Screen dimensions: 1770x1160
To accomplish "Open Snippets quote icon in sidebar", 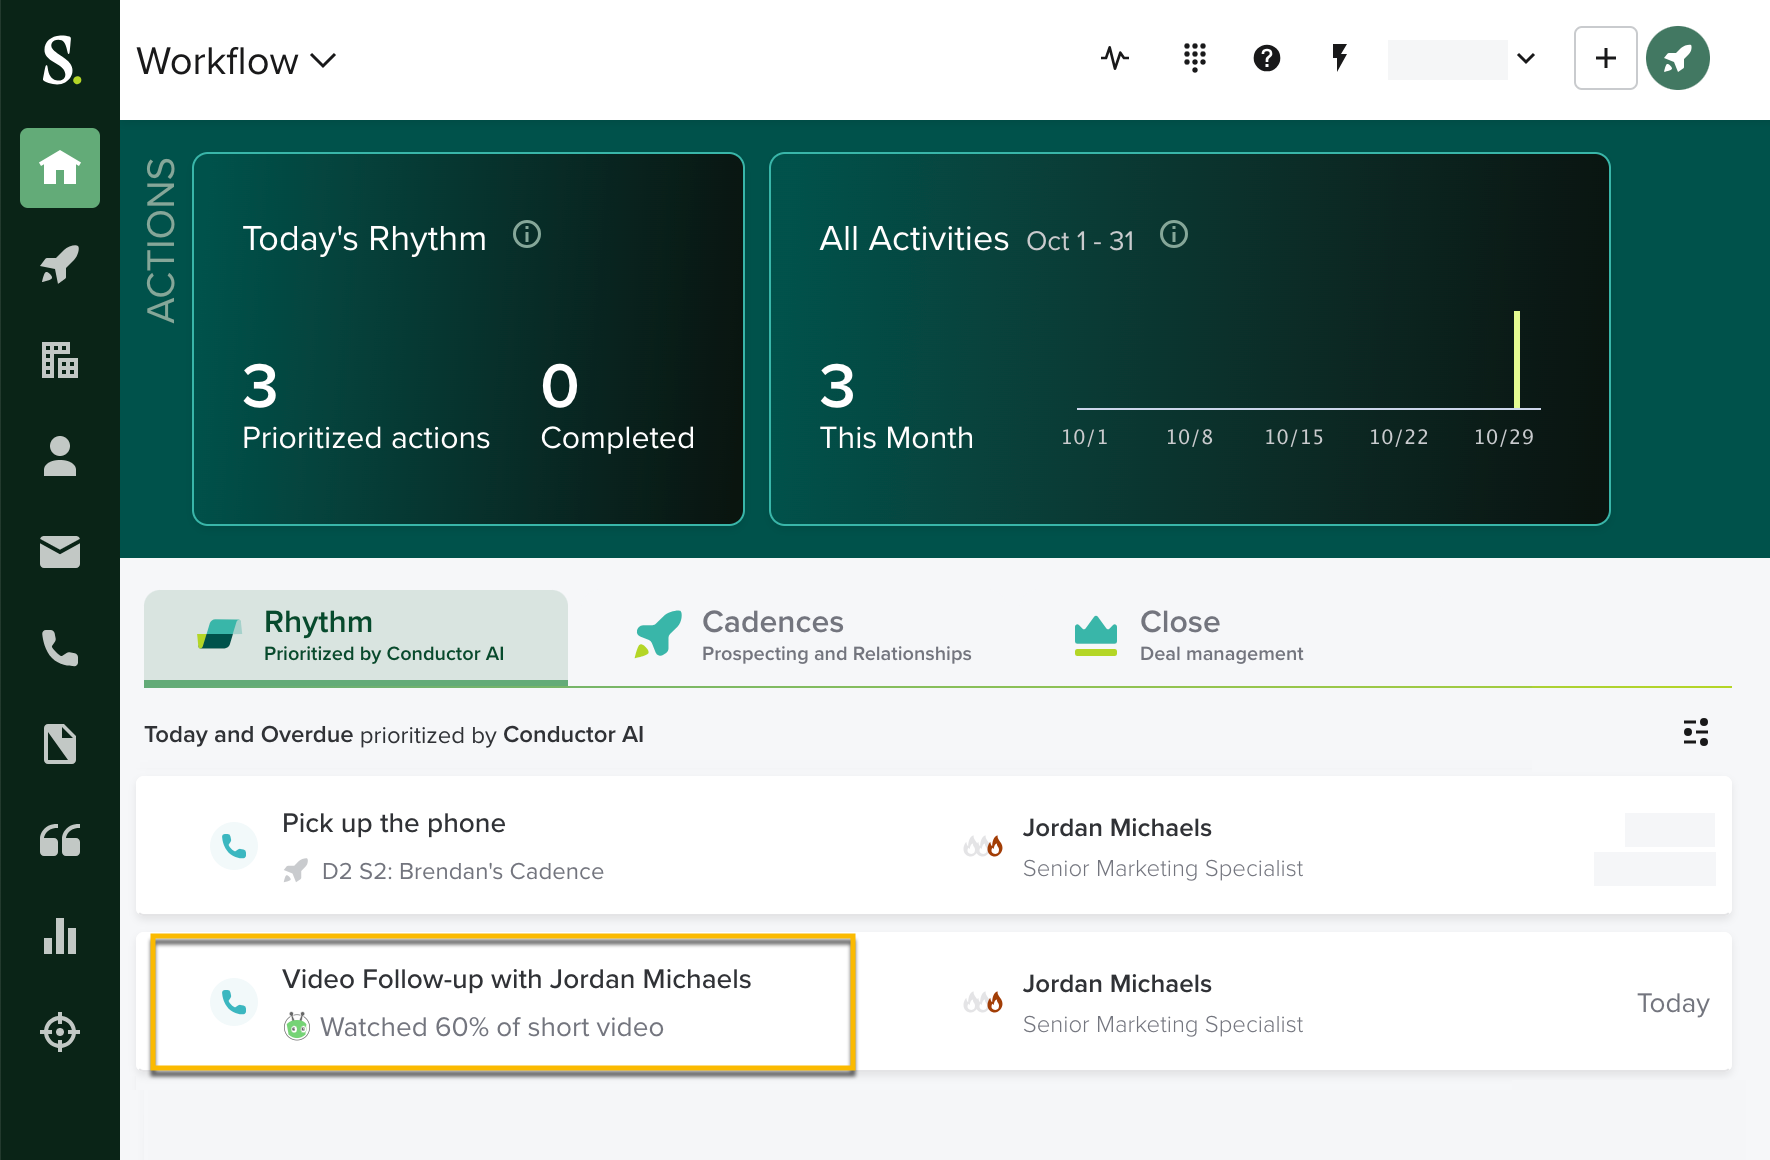I will (x=60, y=840).
